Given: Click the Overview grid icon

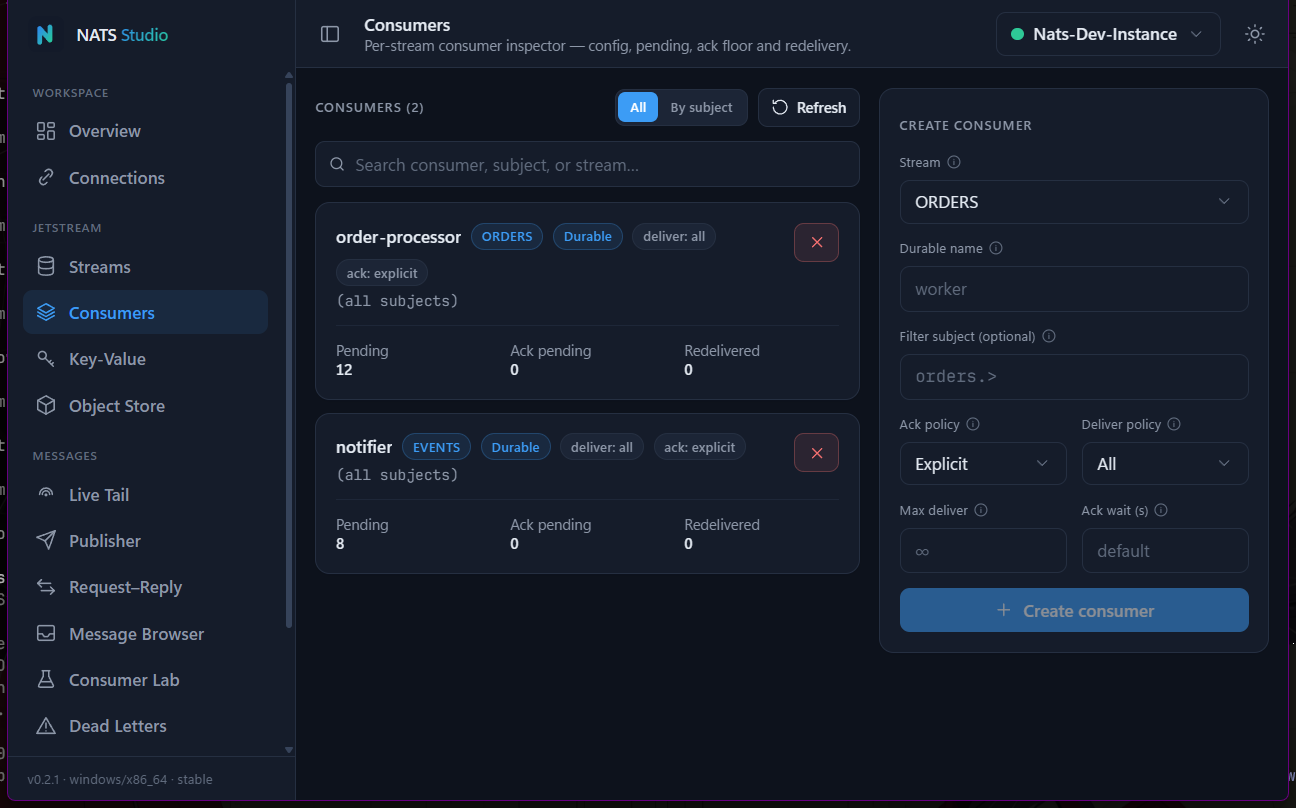Looking at the screenshot, I should [46, 131].
